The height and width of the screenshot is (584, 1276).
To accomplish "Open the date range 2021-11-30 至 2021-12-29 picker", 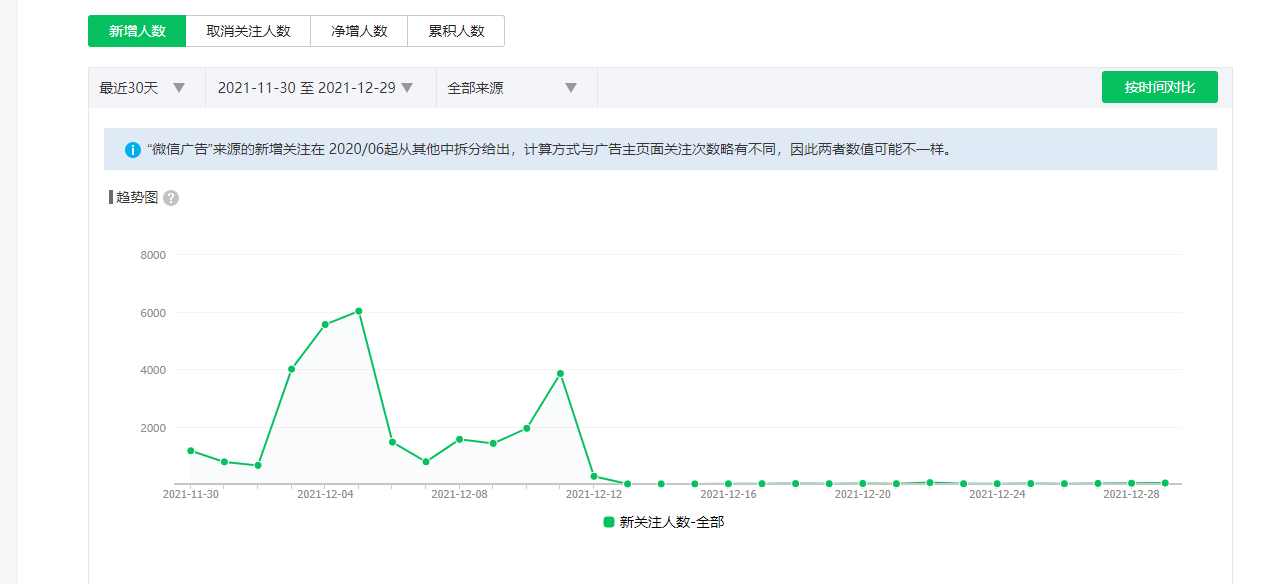I will pyautogui.click(x=316, y=88).
